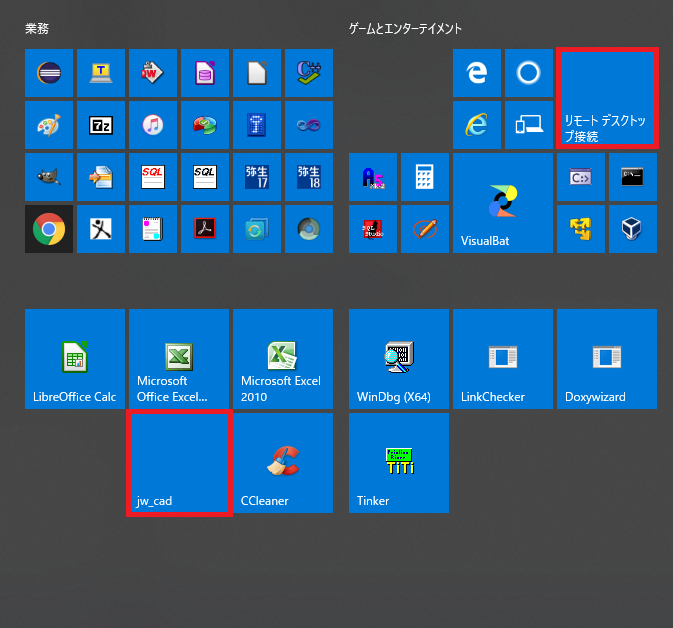Launch Microsoft Excel 2010 tile

[282, 359]
